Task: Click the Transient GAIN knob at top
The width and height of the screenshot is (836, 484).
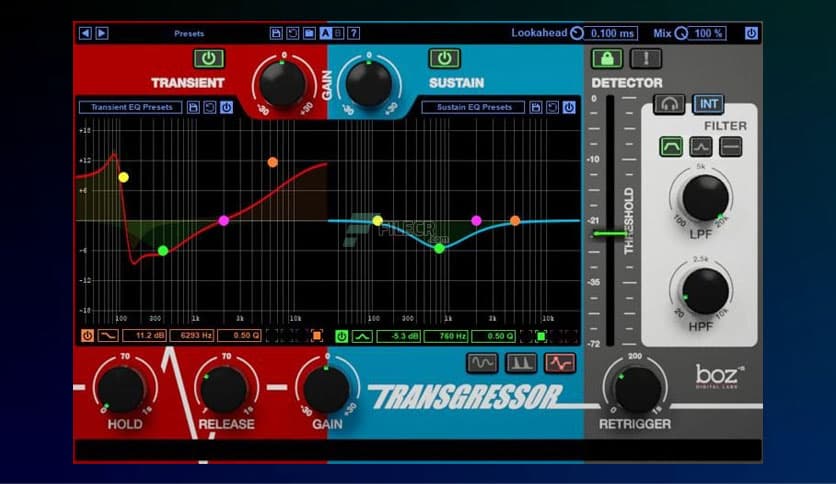Action: (282, 84)
